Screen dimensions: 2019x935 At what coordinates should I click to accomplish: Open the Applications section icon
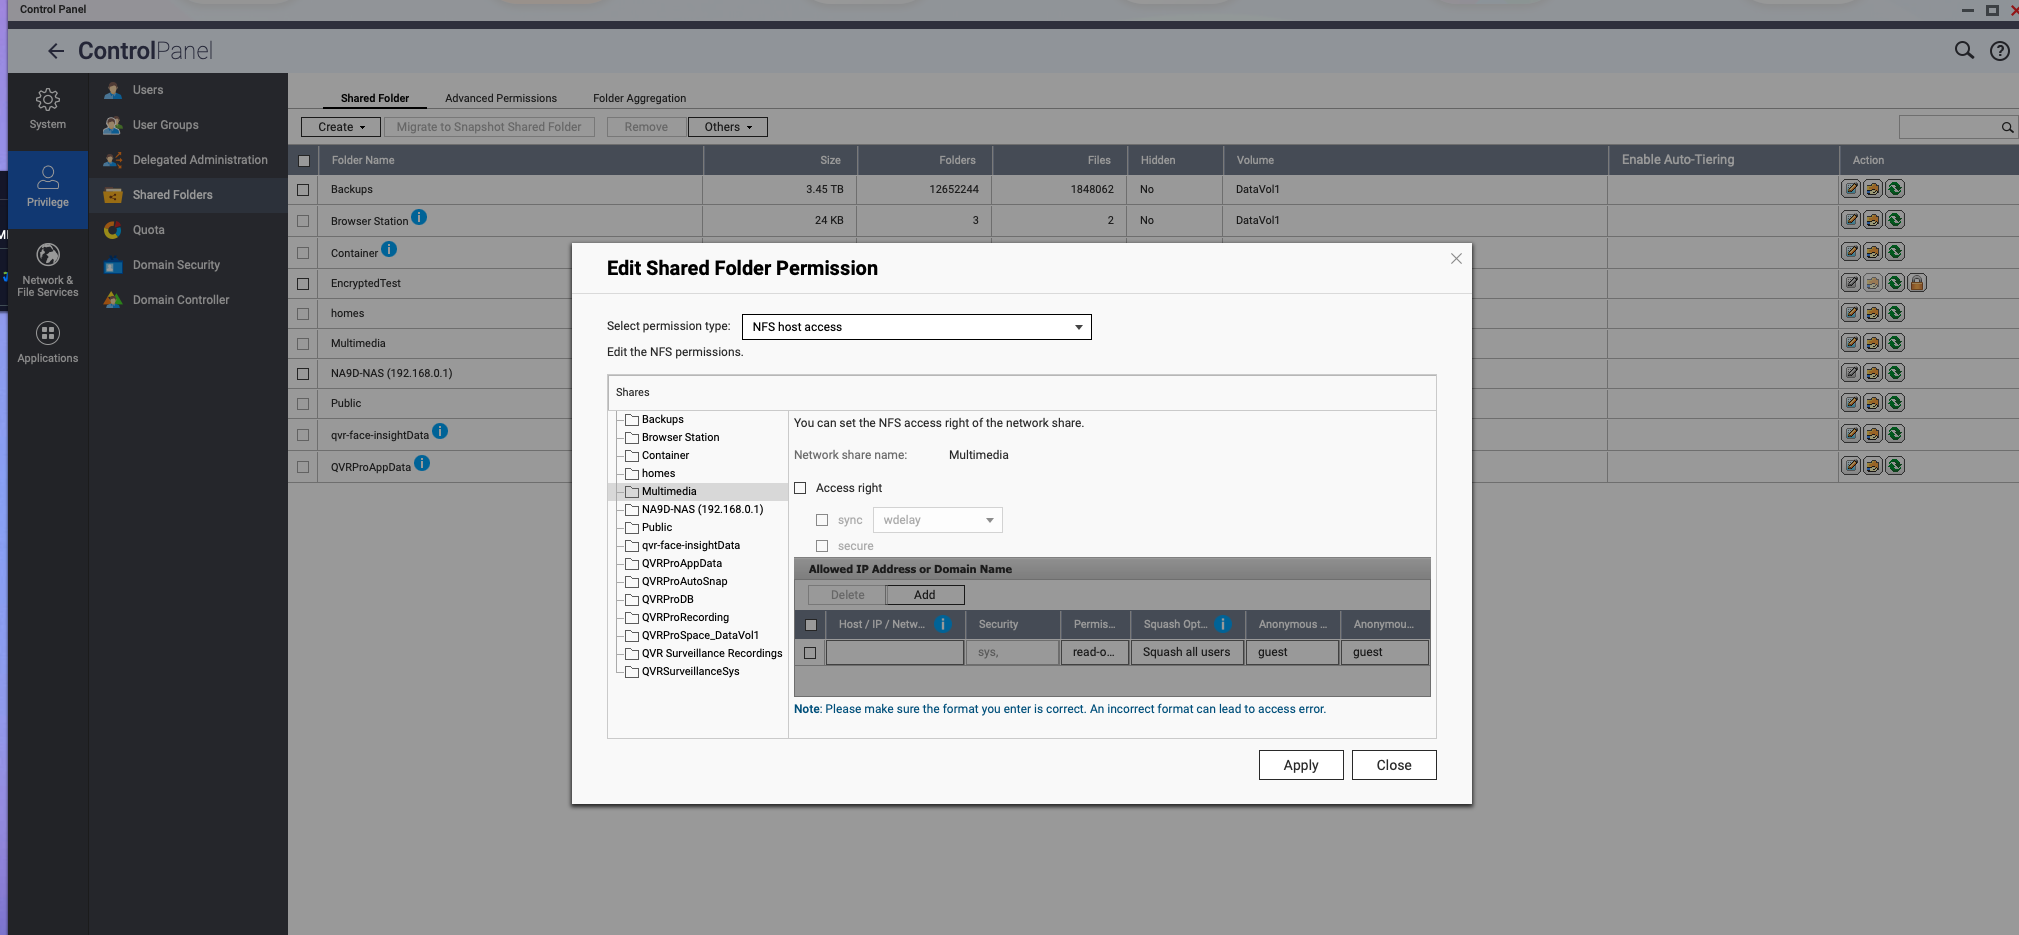47,342
